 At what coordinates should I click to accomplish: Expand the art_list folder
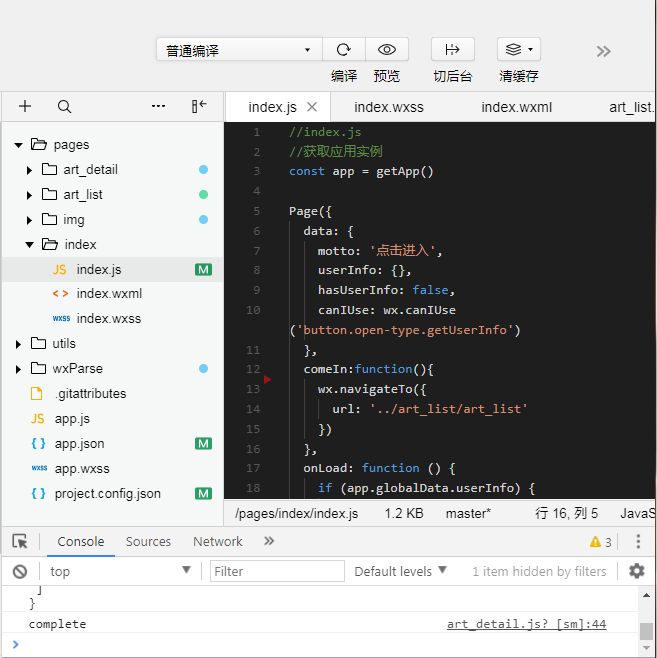(29, 195)
